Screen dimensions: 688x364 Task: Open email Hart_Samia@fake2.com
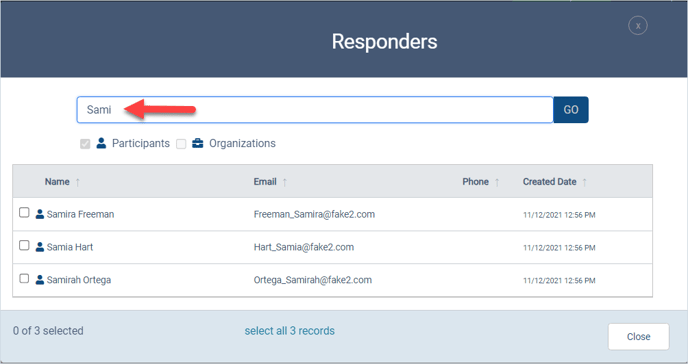(304, 247)
